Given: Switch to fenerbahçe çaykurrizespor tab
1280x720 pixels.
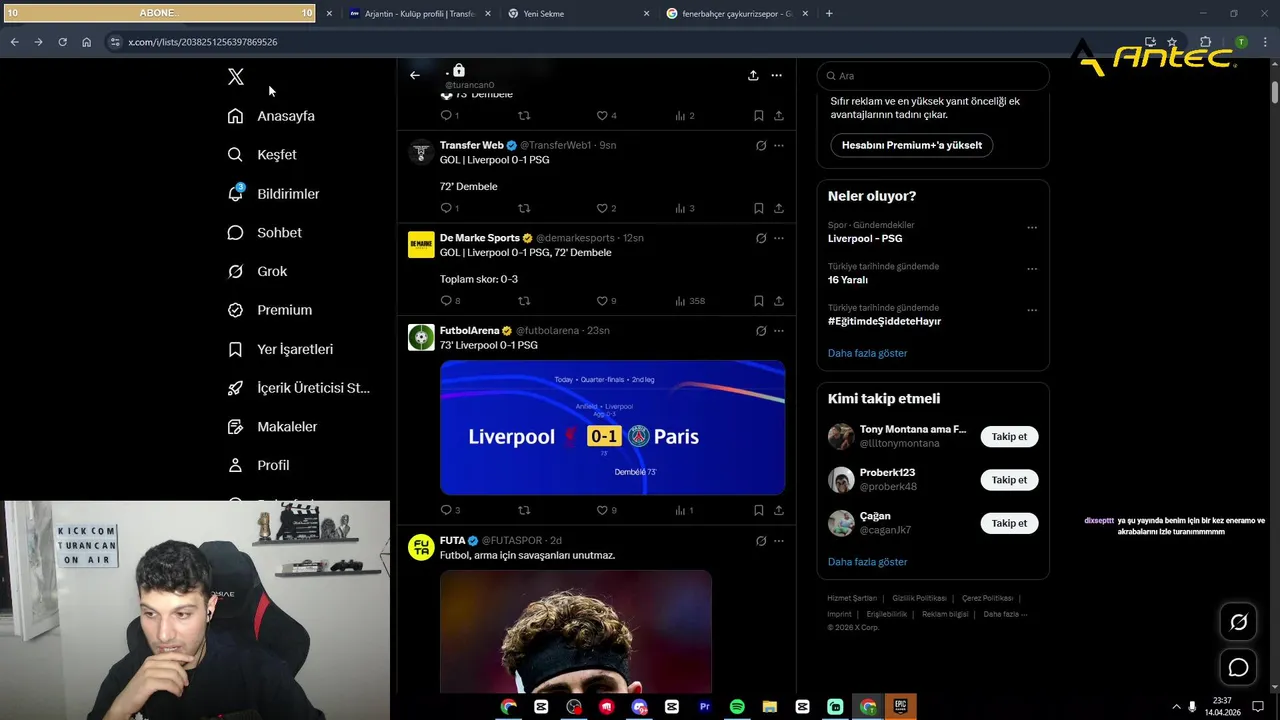Looking at the screenshot, I should click(737, 14).
